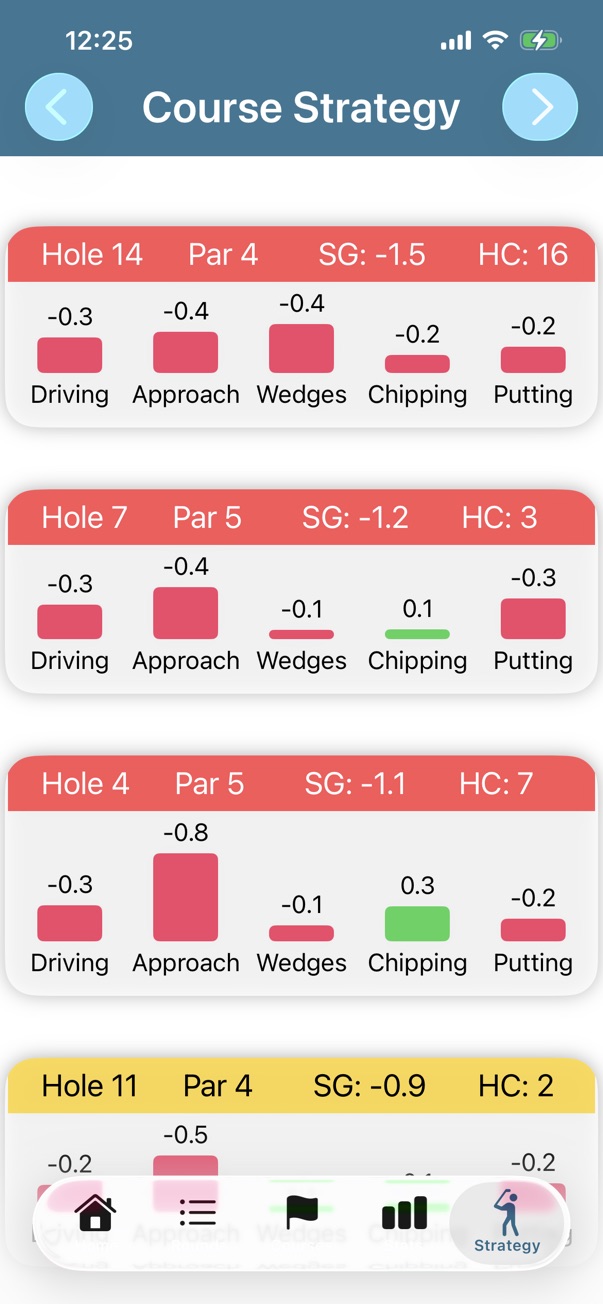Switch to the Strategy tab
603x1304 pixels.
coord(507,1220)
